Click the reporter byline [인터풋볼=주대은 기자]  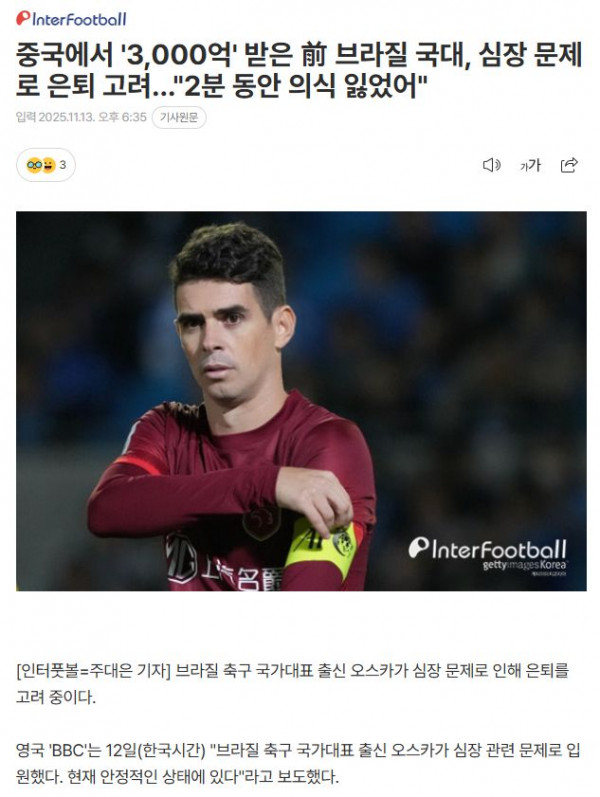point(93,671)
